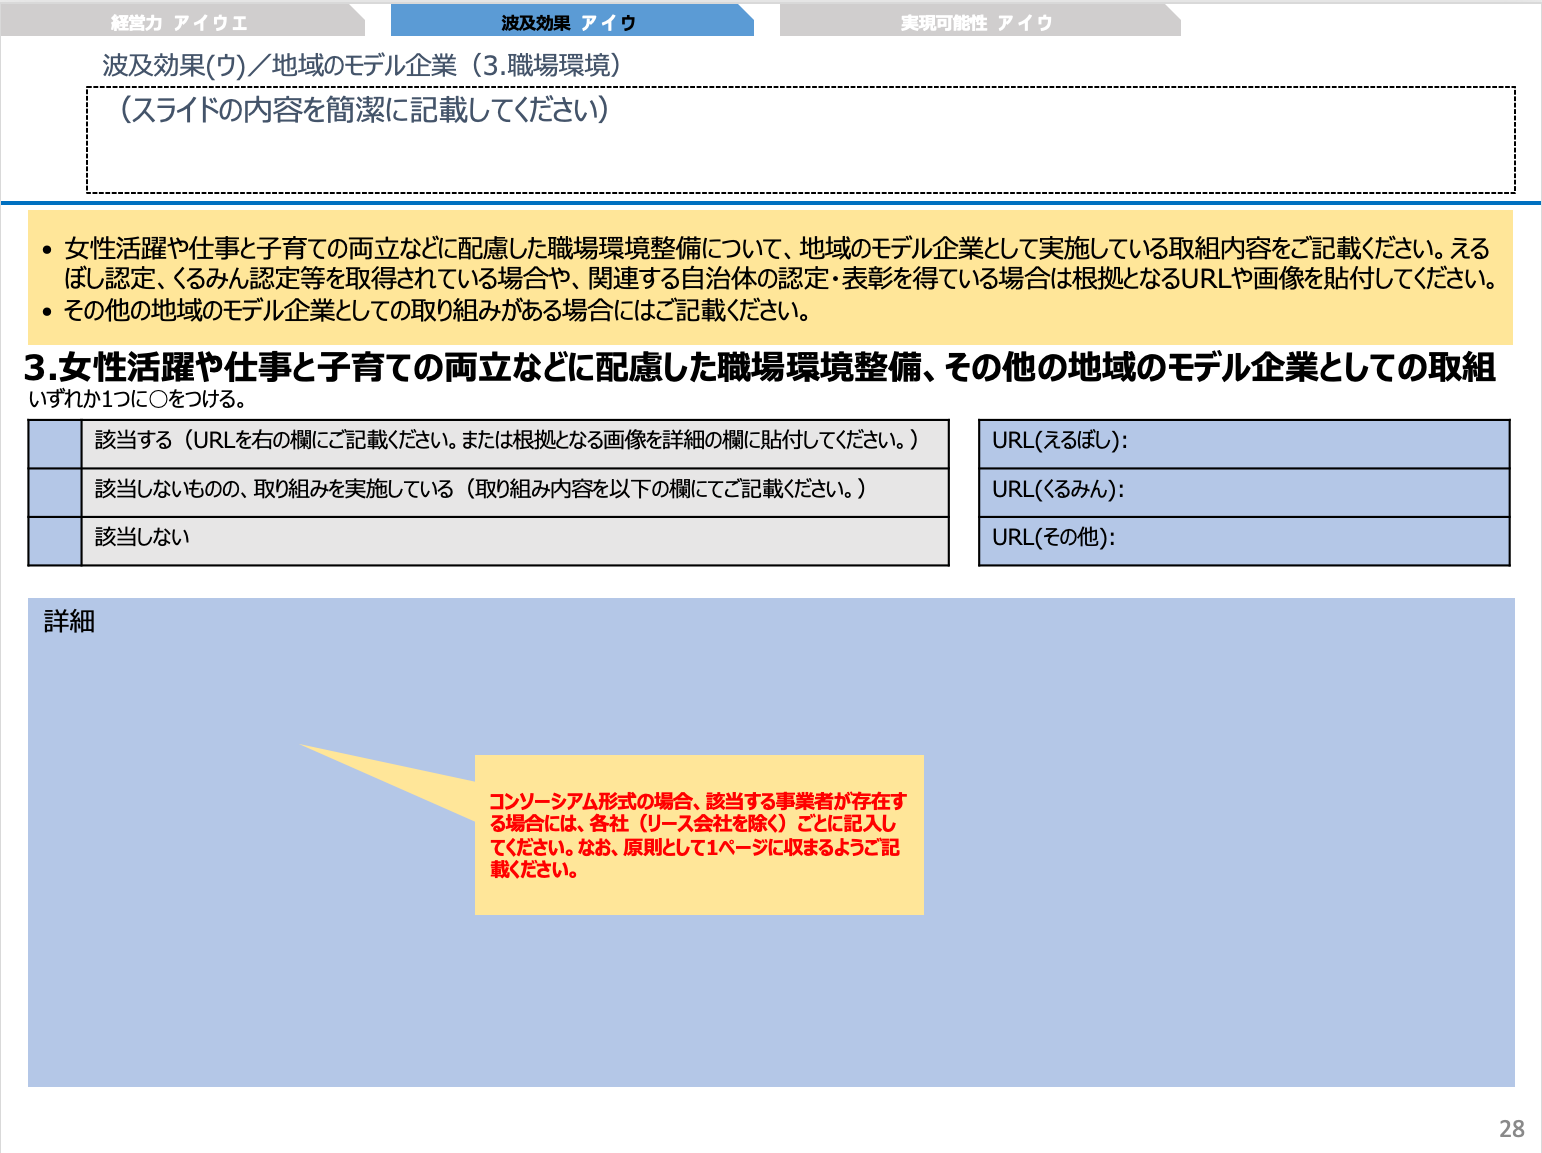
Task: Select the text いずれか1つに○をつける
Action: 134,400
